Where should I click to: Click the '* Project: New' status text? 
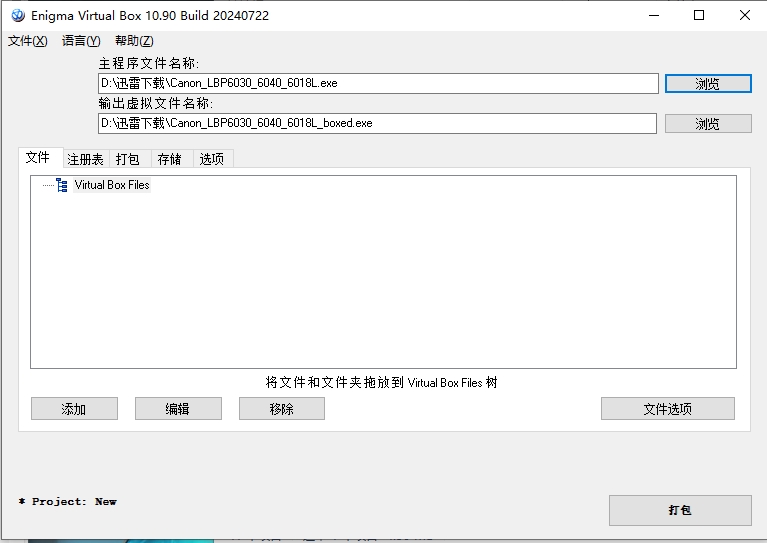tap(68, 501)
